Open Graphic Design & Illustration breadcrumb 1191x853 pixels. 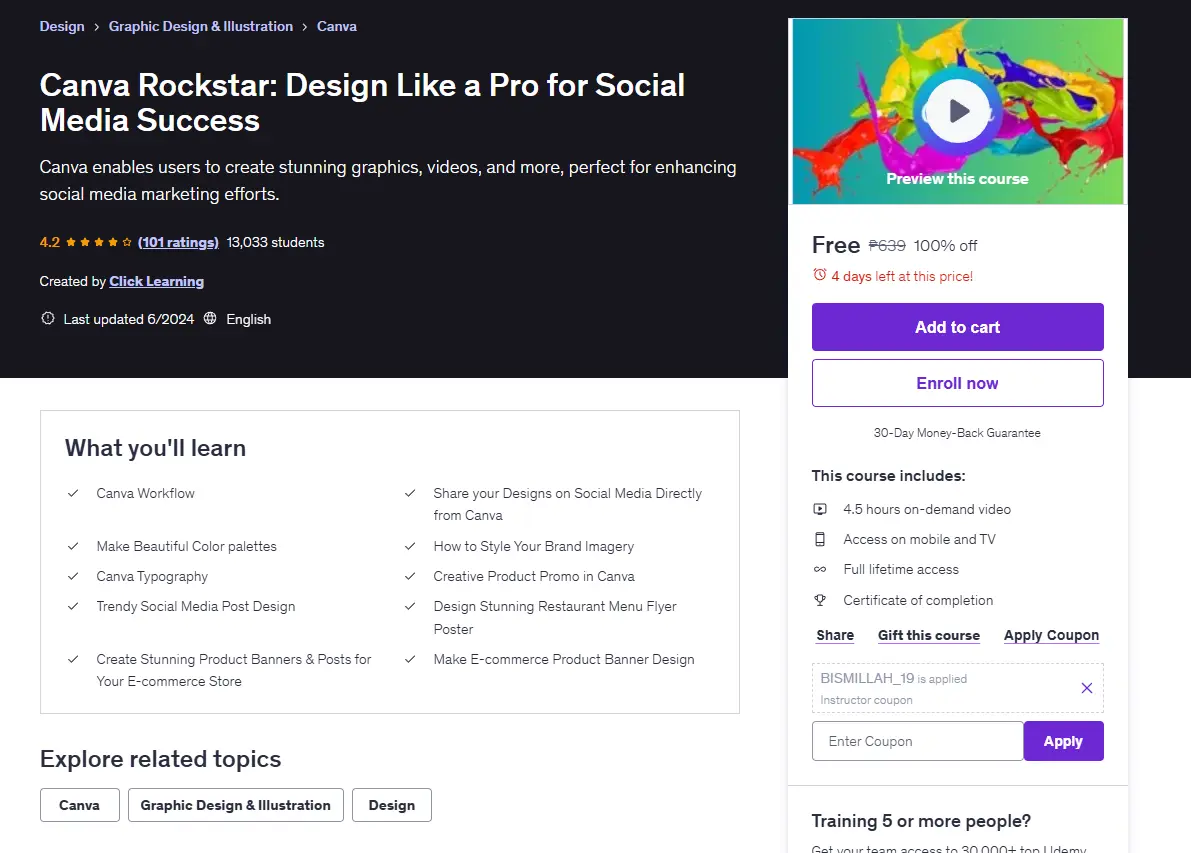click(x=201, y=26)
